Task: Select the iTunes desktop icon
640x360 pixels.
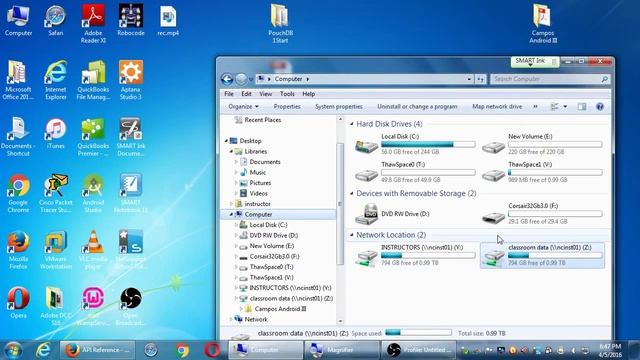Action: (x=56, y=133)
